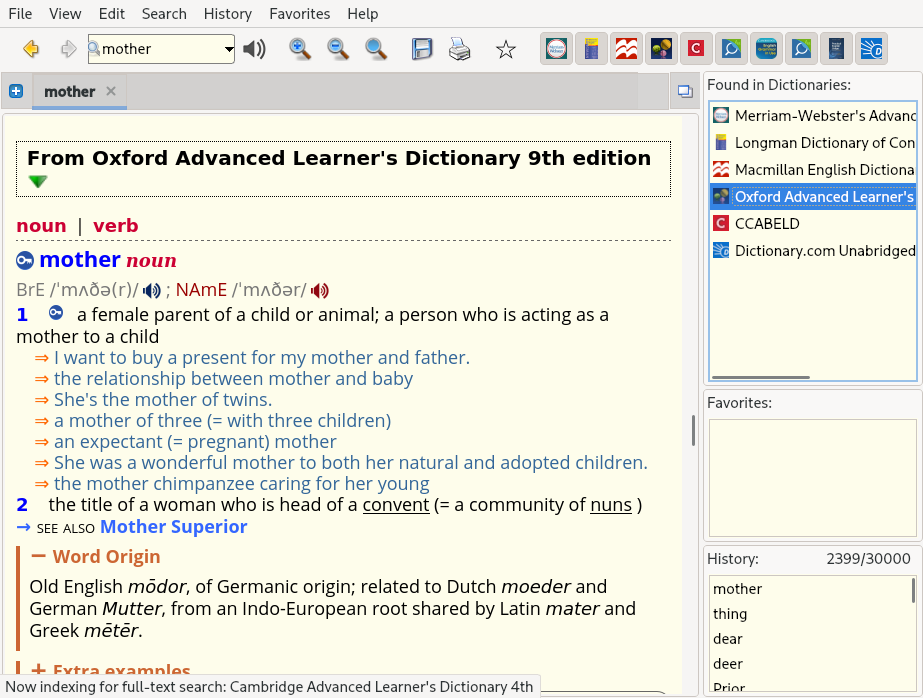Toggle Longman dictionary button in toolbar
Screen dimensions: 923x698
(x=592, y=49)
